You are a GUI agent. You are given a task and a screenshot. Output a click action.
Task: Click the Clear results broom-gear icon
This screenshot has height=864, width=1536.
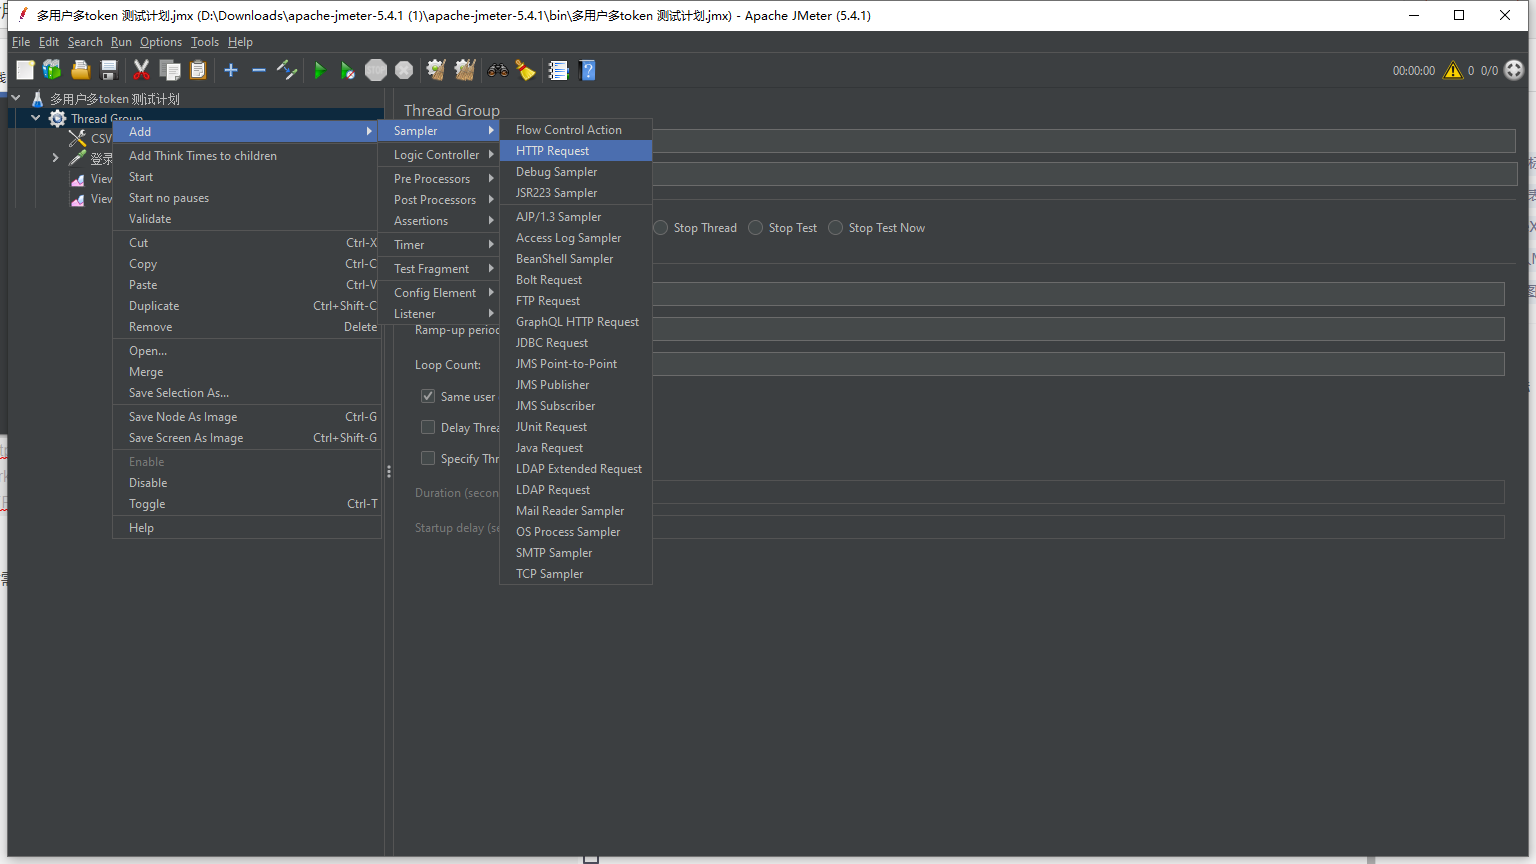point(436,70)
